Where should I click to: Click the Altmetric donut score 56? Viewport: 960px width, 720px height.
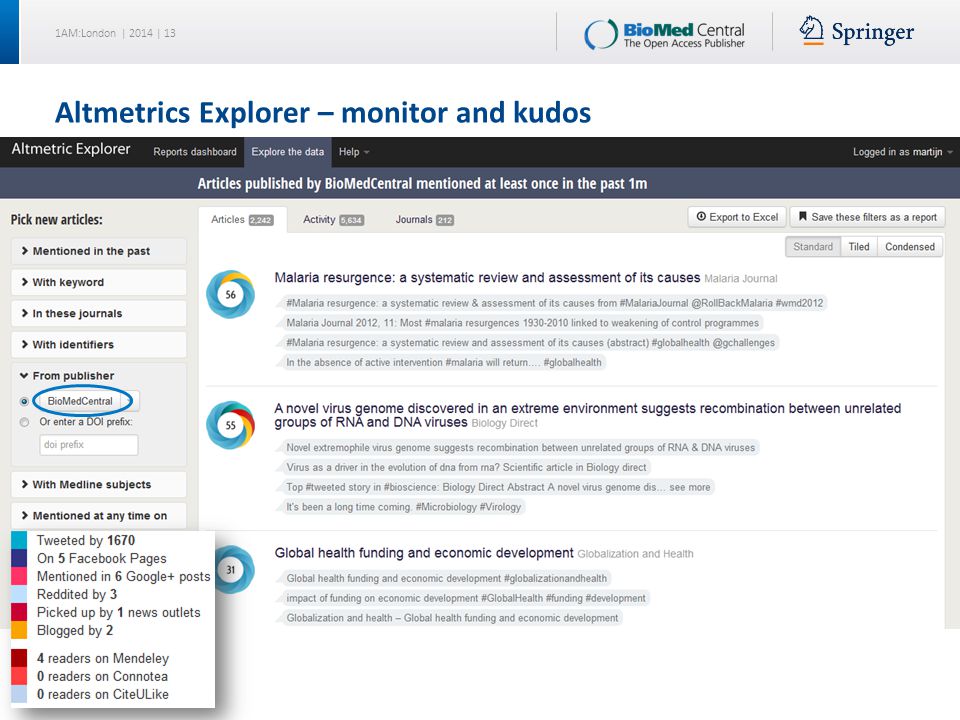click(230, 294)
